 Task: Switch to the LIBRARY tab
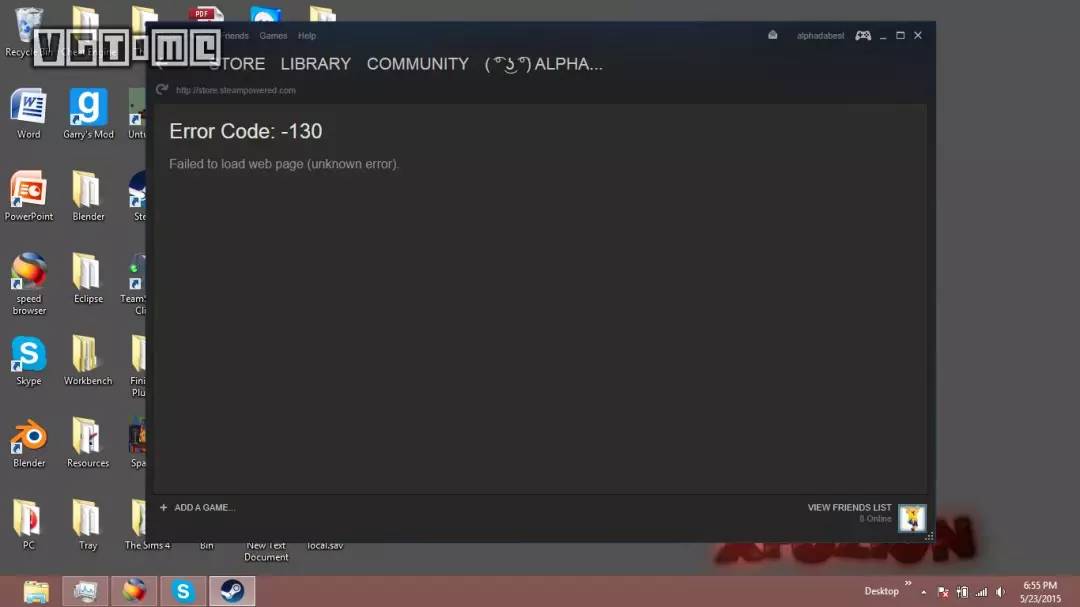click(315, 64)
